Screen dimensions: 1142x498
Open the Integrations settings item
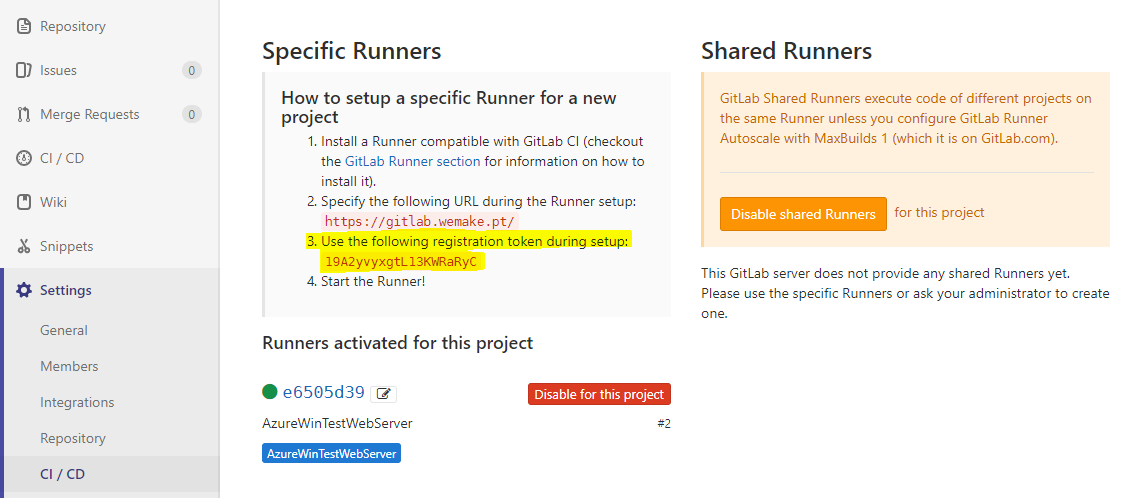[x=77, y=403]
